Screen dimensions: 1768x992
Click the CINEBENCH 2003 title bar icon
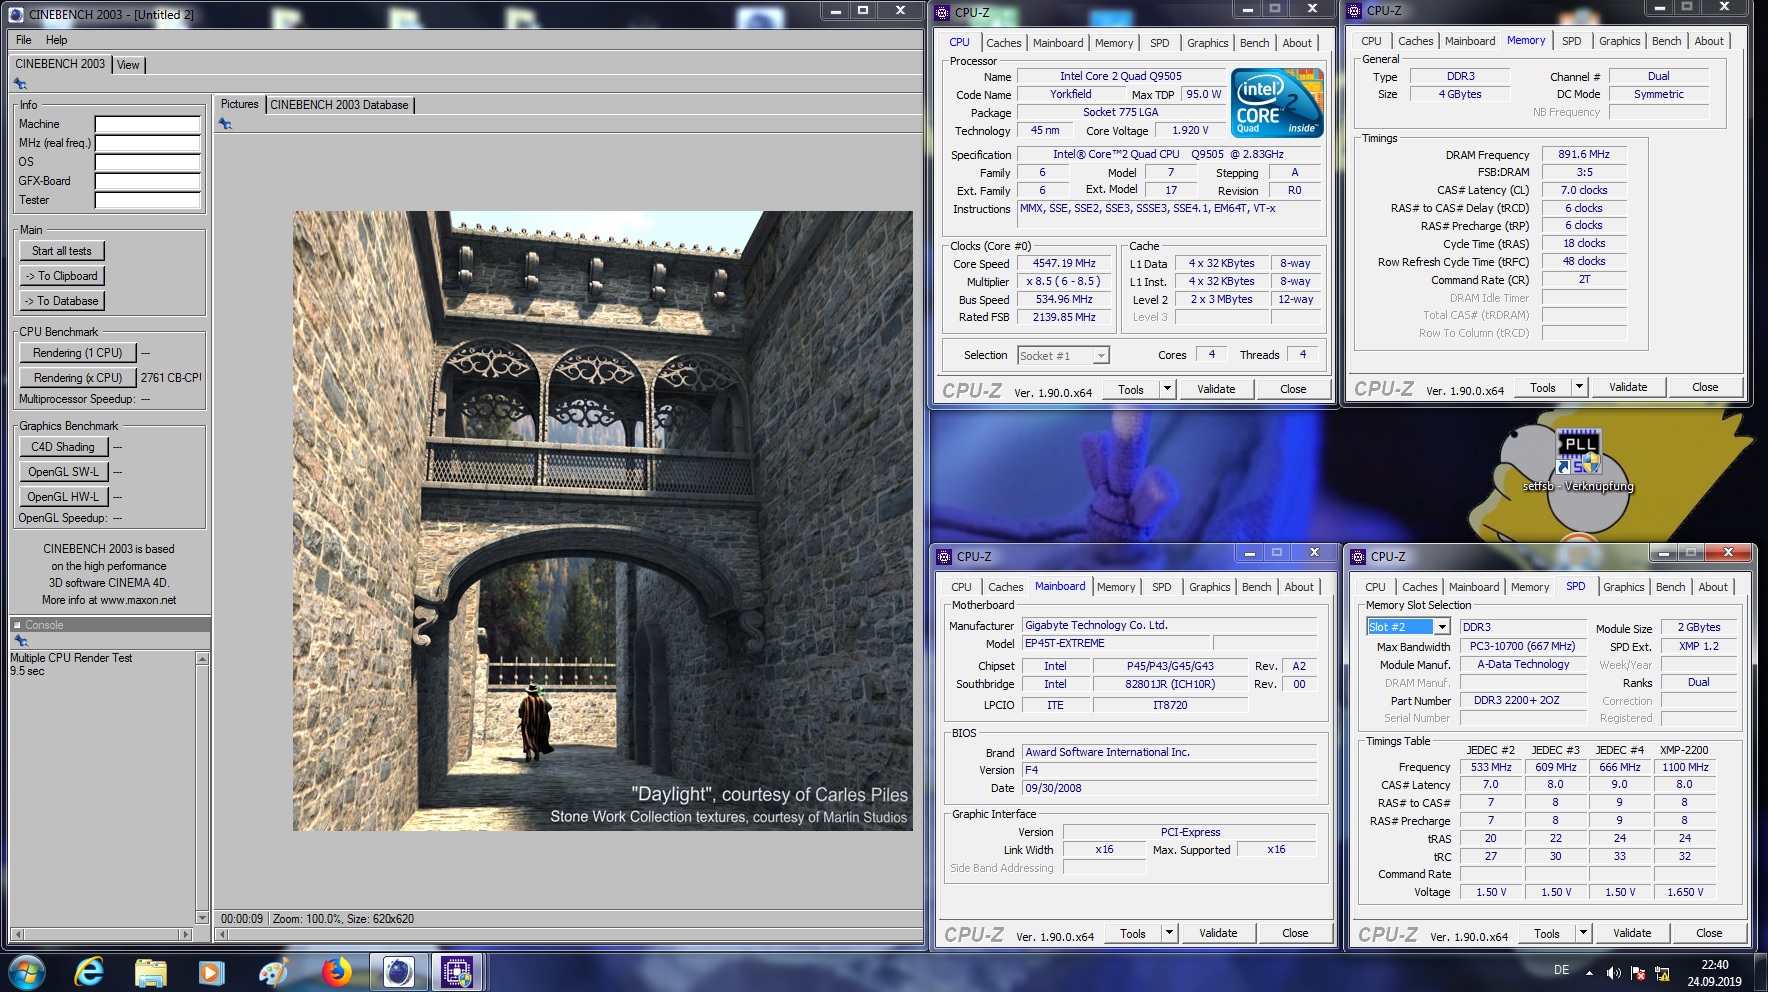(16, 14)
